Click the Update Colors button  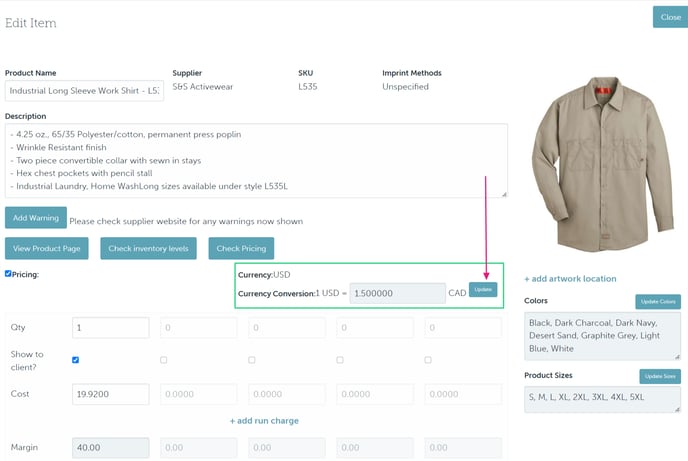point(657,302)
